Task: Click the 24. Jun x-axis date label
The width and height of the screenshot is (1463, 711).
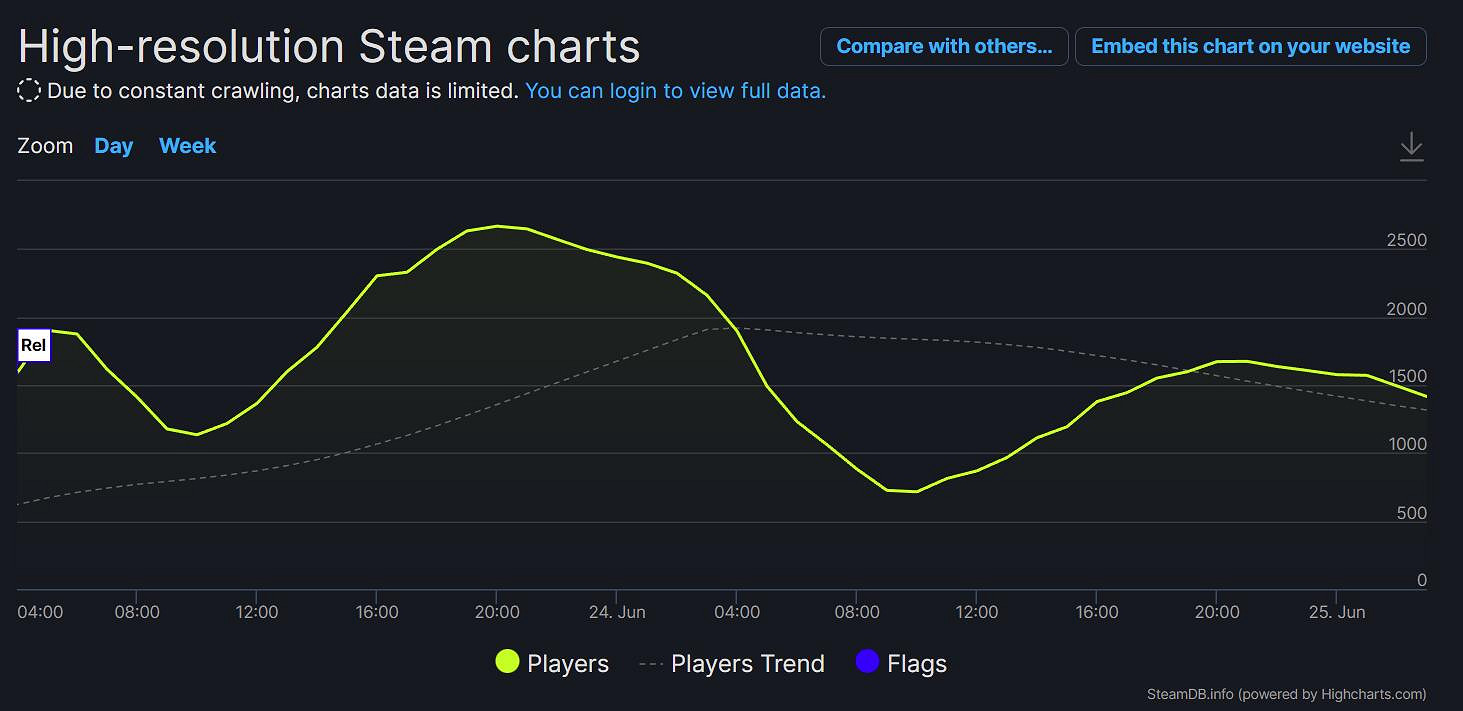Action: 617,612
